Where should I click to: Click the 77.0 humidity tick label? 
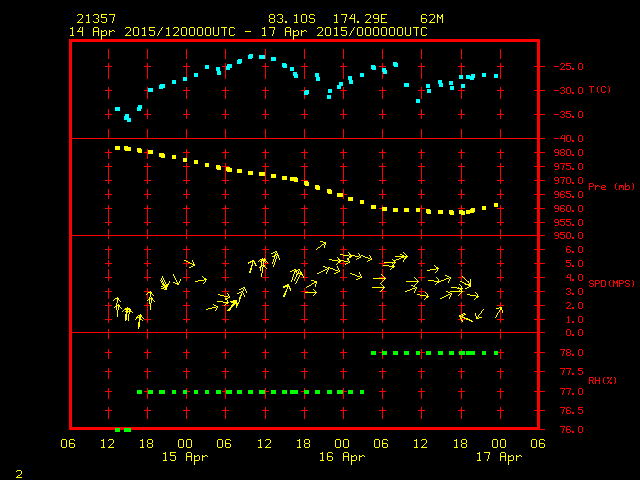tap(571, 392)
